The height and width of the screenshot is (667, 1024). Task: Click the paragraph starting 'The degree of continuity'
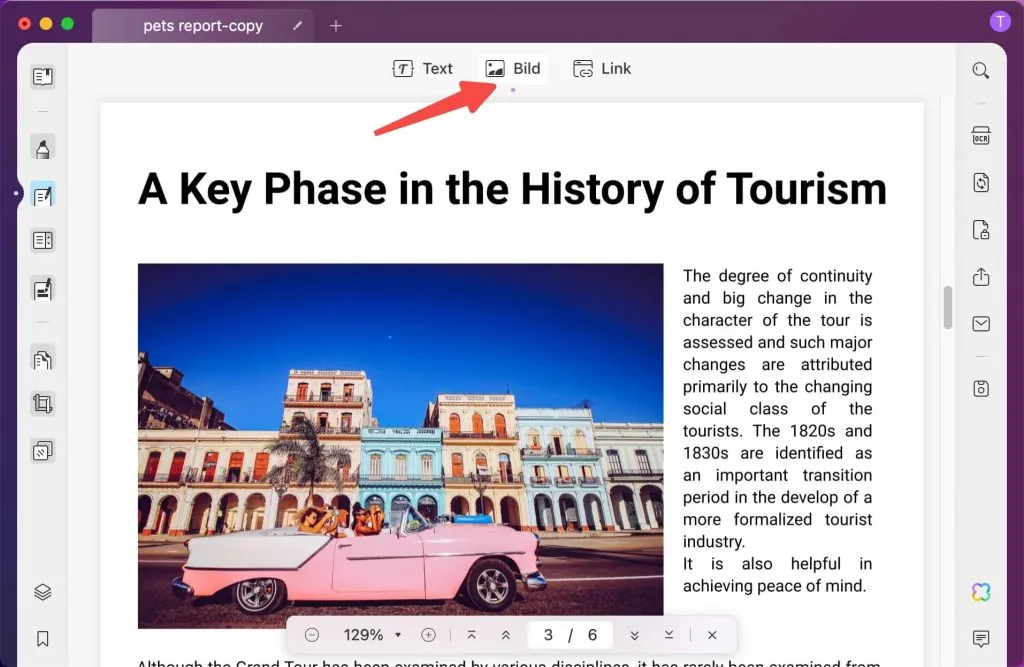pyautogui.click(x=777, y=408)
